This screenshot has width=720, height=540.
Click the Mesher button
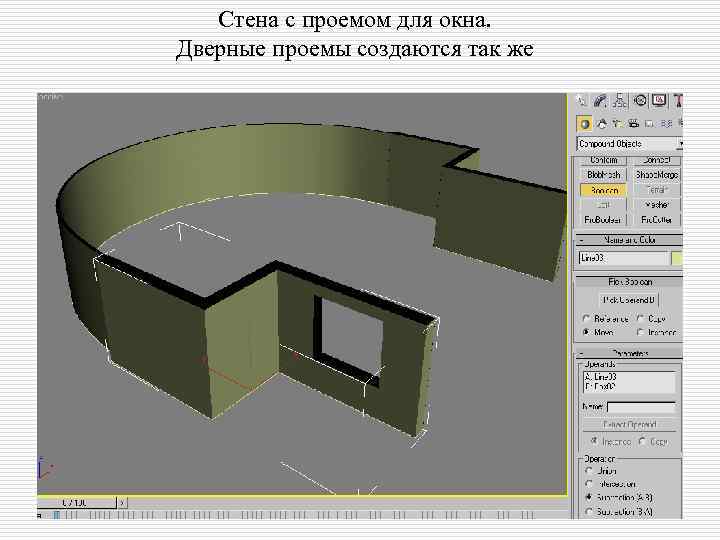pyautogui.click(x=657, y=205)
